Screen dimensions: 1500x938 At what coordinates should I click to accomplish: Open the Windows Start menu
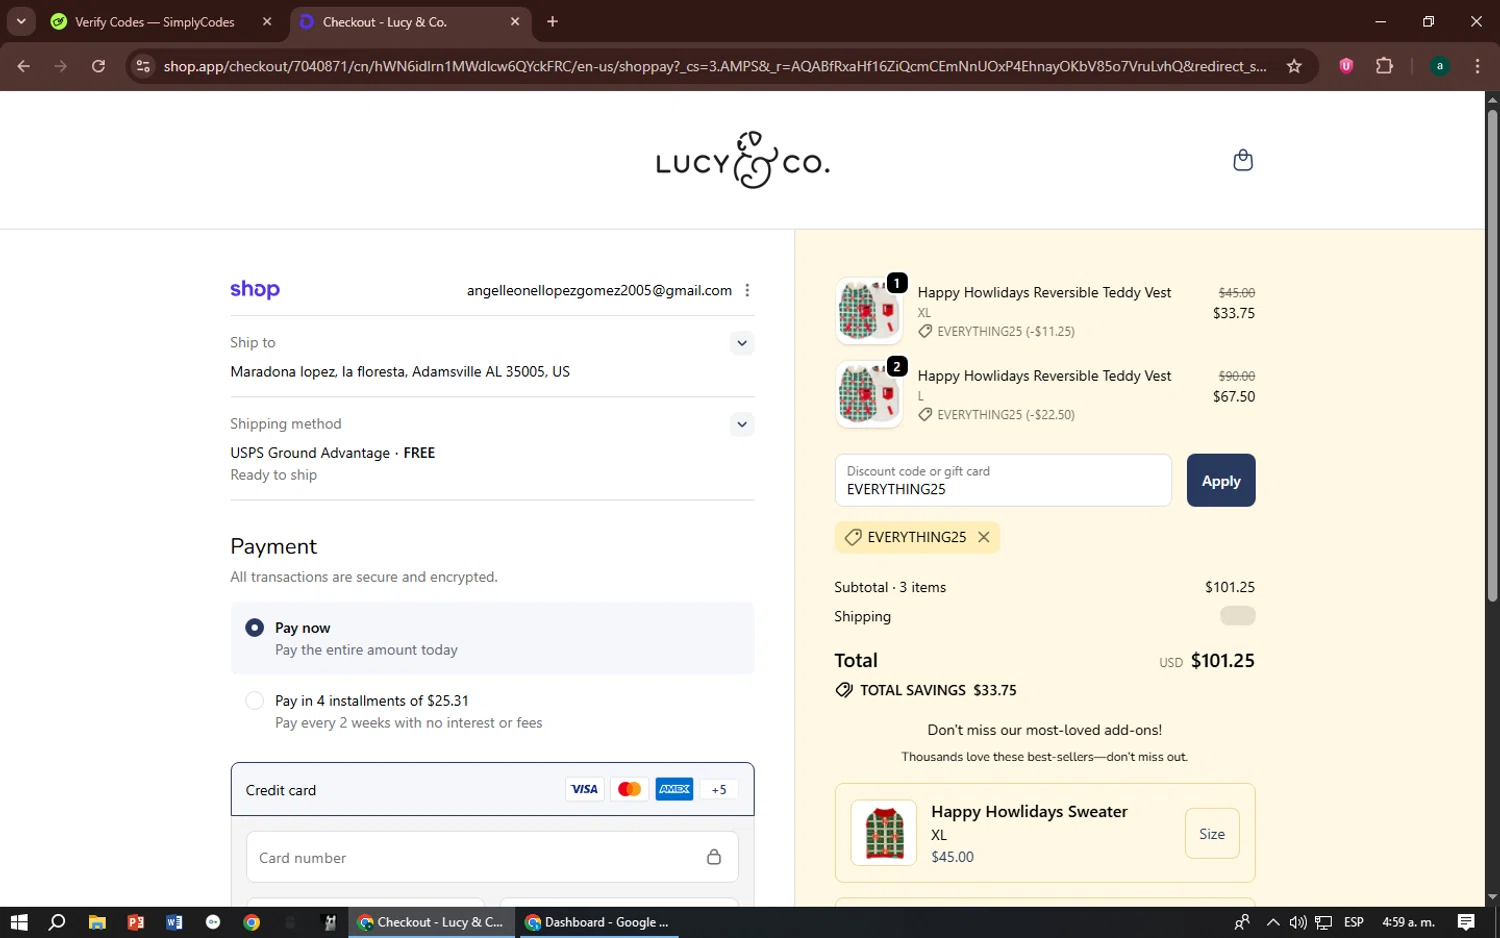[x=18, y=922]
